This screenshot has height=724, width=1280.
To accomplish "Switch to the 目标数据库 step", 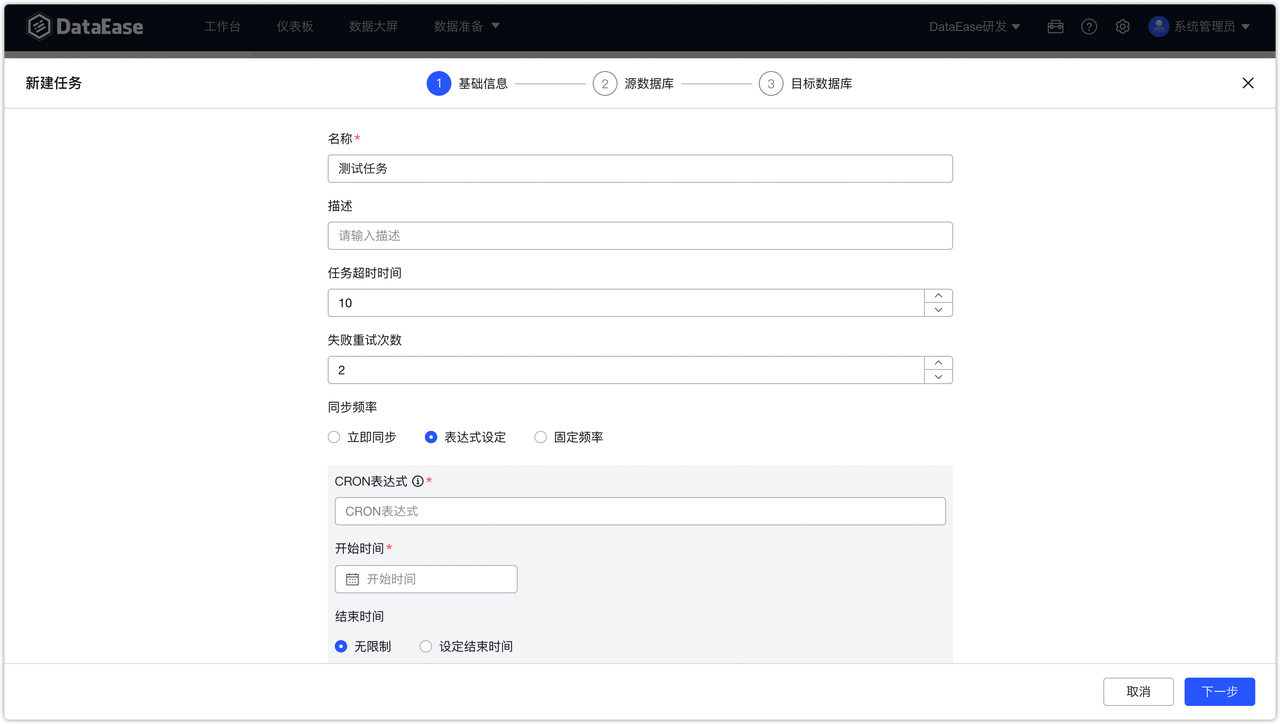I will tap(821, 84).
